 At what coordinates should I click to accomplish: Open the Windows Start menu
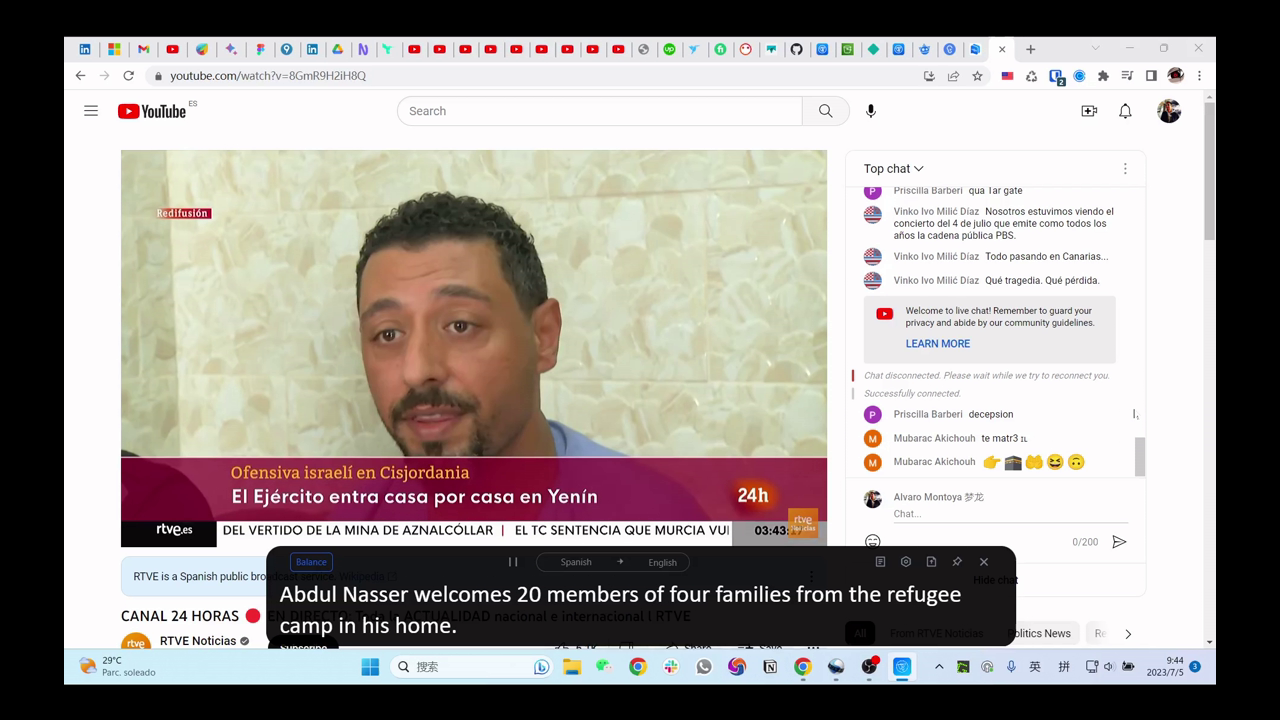(x=370, y=667)
